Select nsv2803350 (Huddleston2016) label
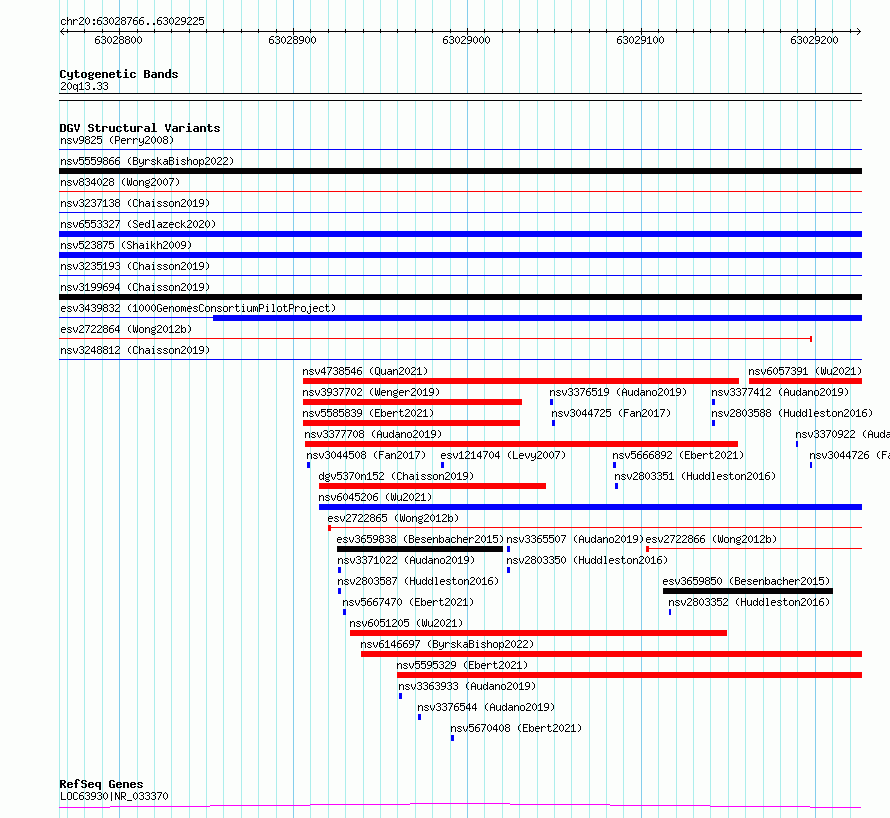Image resolution: width=890 pixels, height=818 pixels. click(587, 560)
